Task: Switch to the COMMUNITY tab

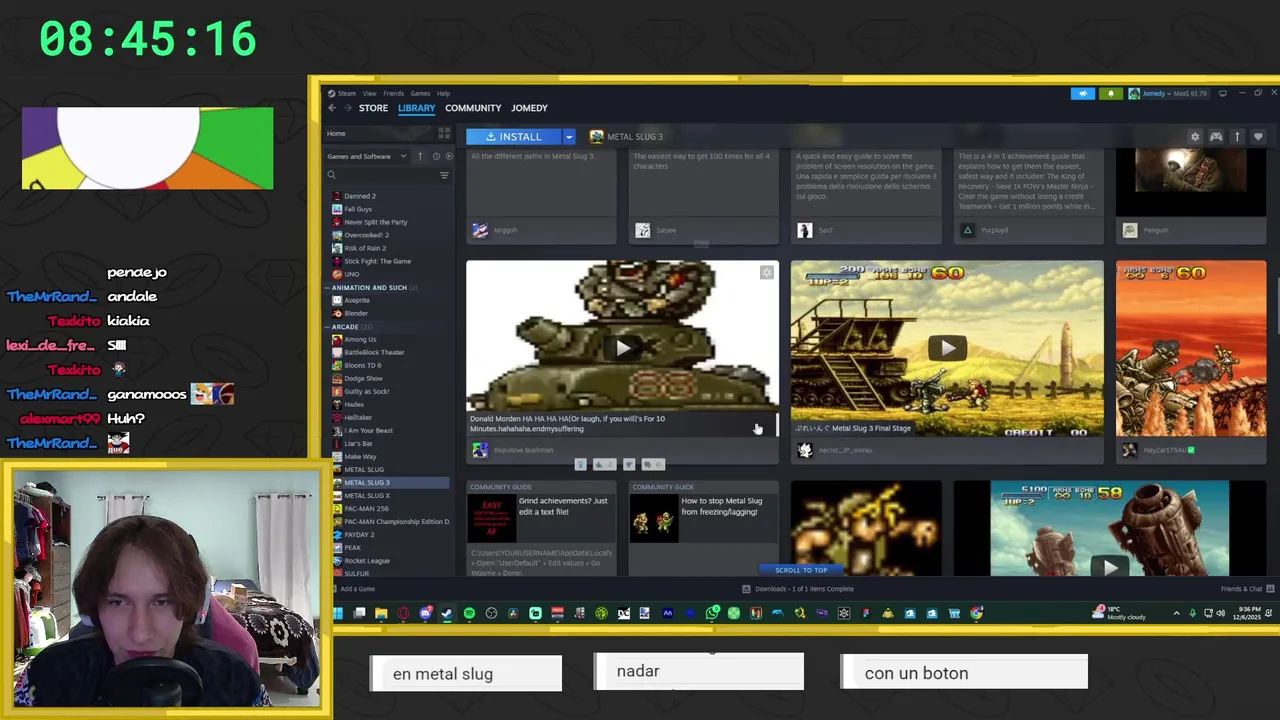Action: 473,108
